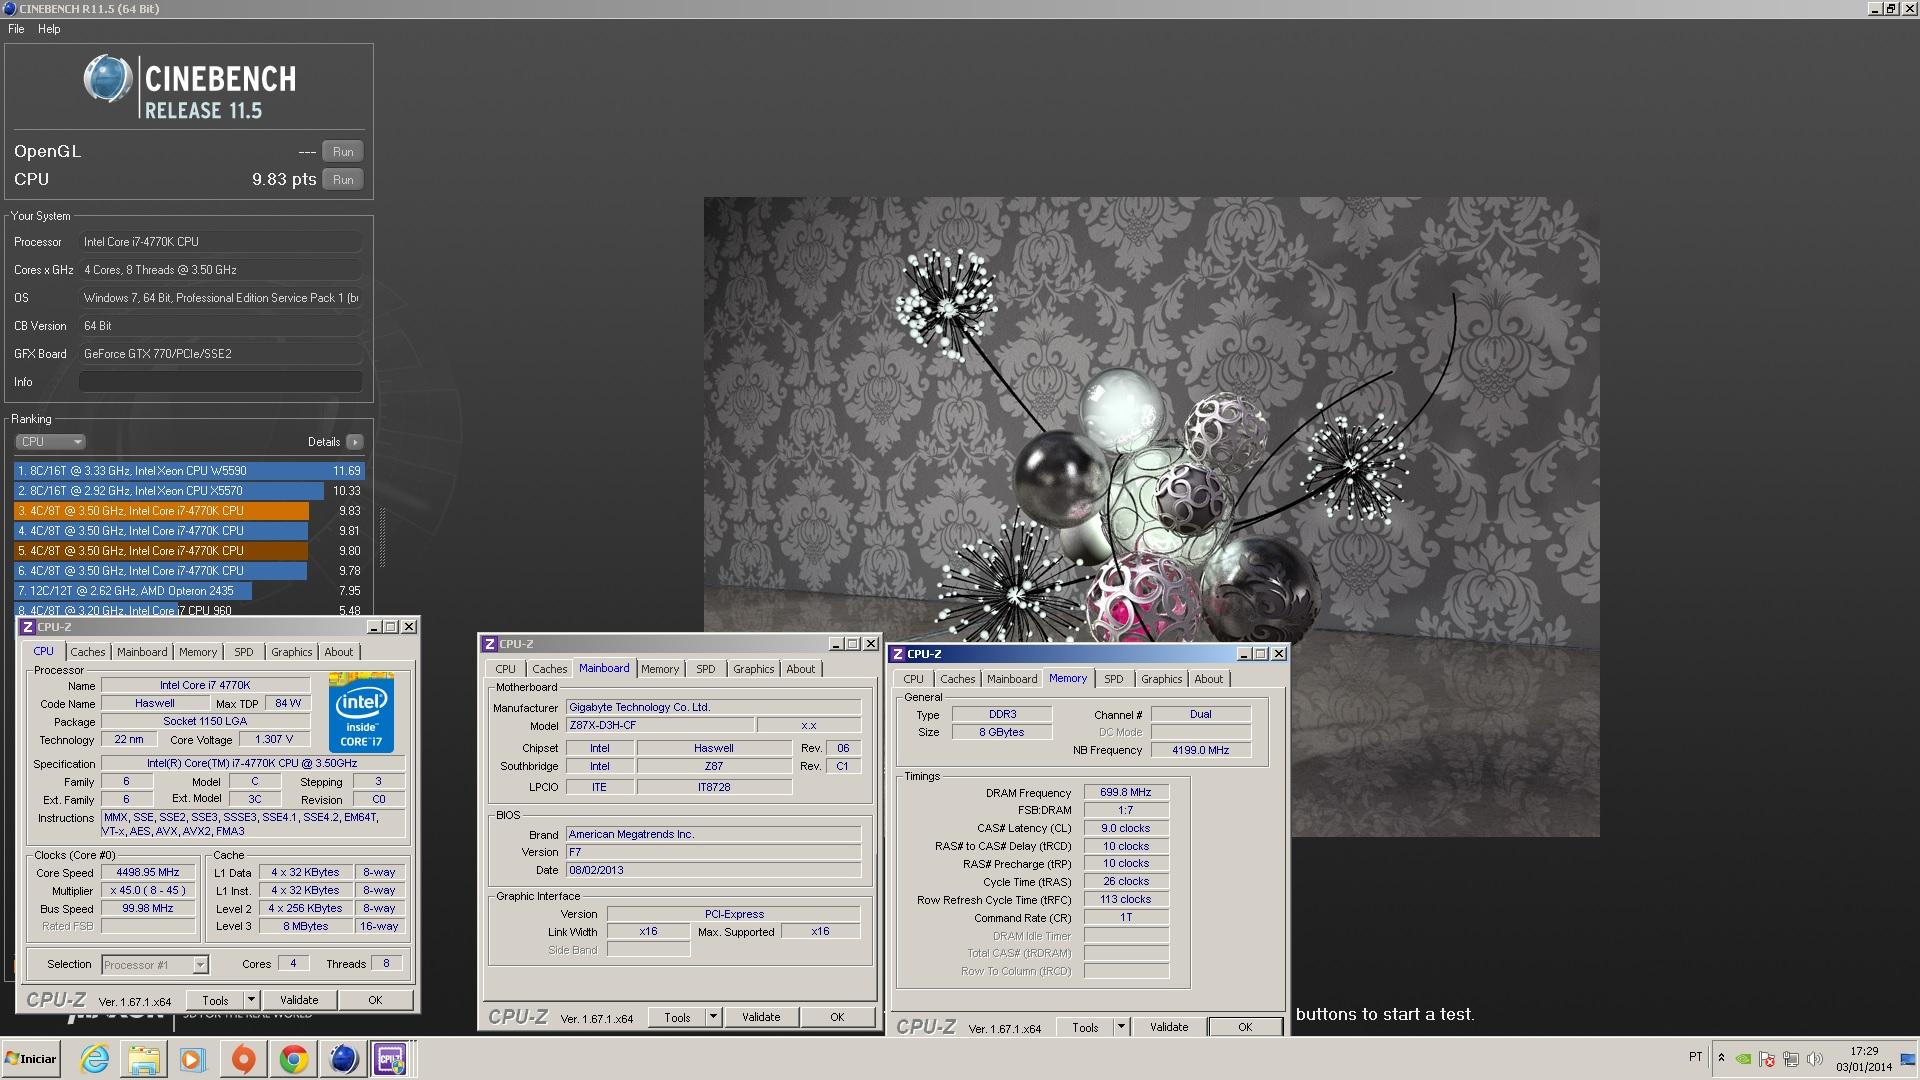The image size is (1920, 1080).
Task: Click the PT language indicator
Action: pos(1695,1057)
